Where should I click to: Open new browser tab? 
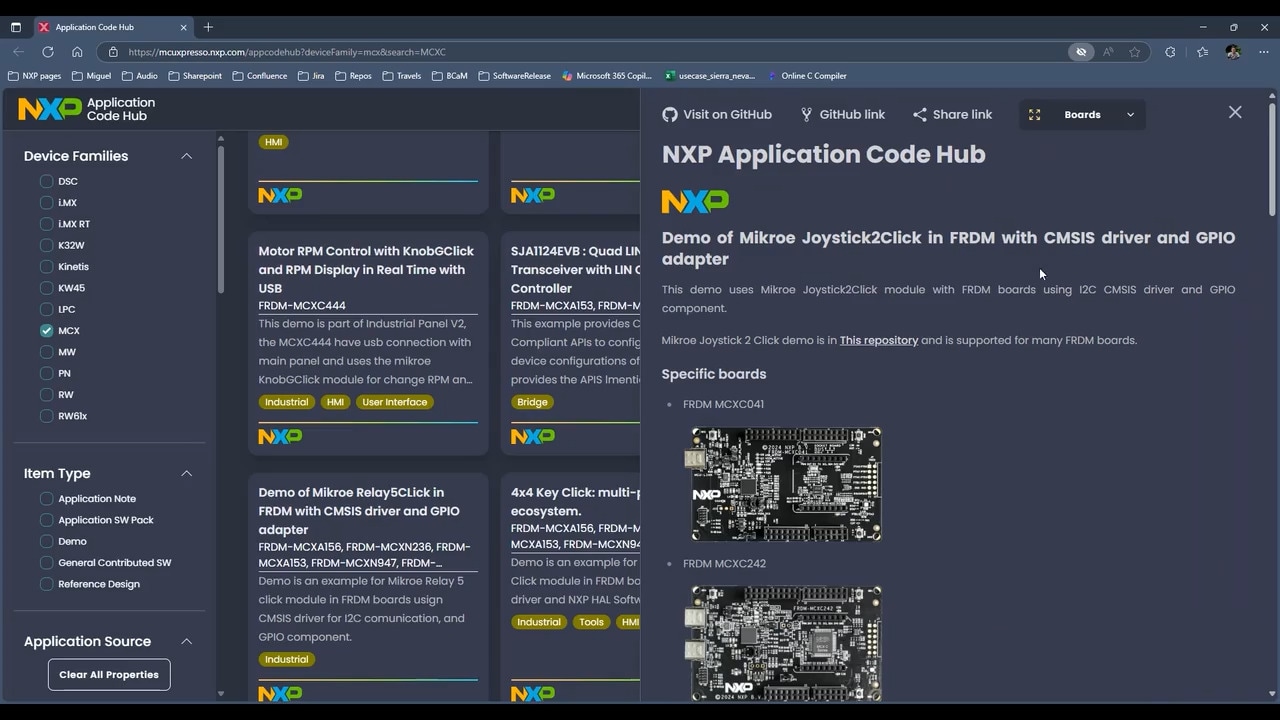(208, 27)
